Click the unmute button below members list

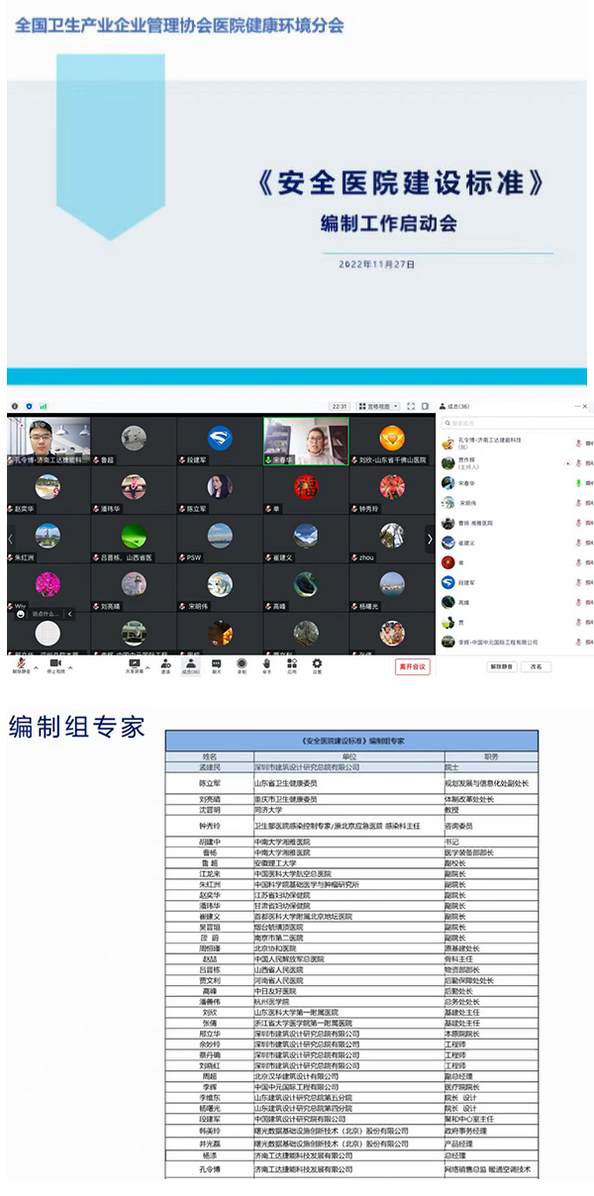pyautogui.click(x=502, y=667)
